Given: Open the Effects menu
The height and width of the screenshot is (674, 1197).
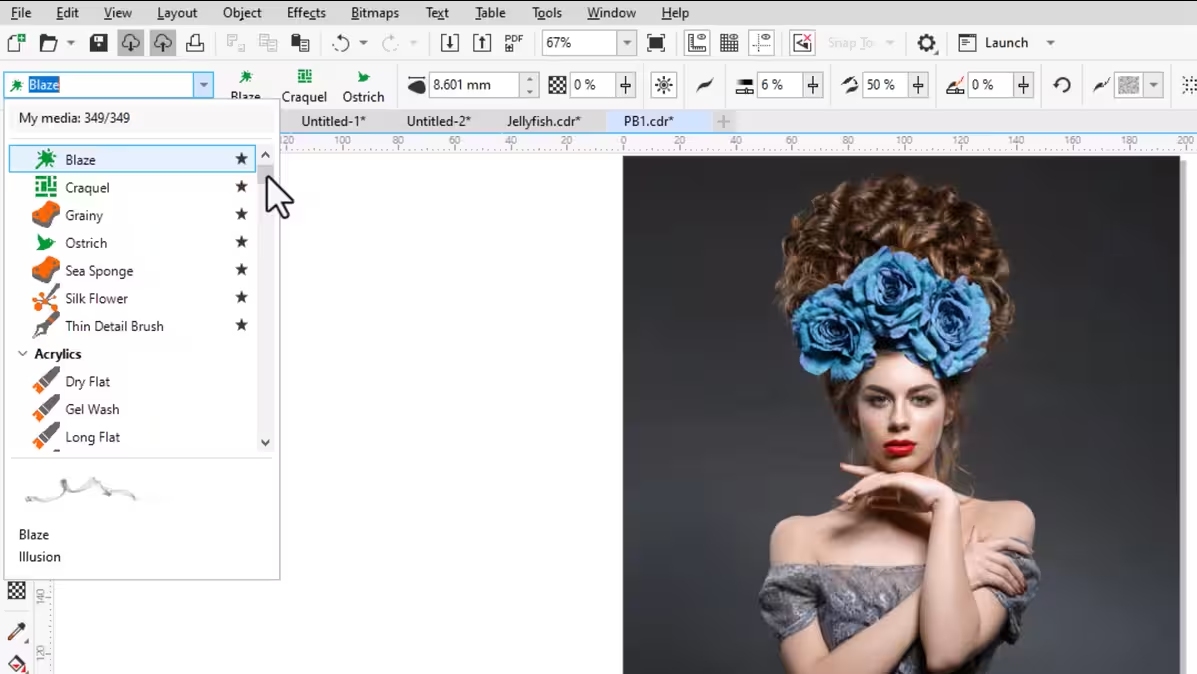Looking at the screenshot, I should [x=306, y=13].
